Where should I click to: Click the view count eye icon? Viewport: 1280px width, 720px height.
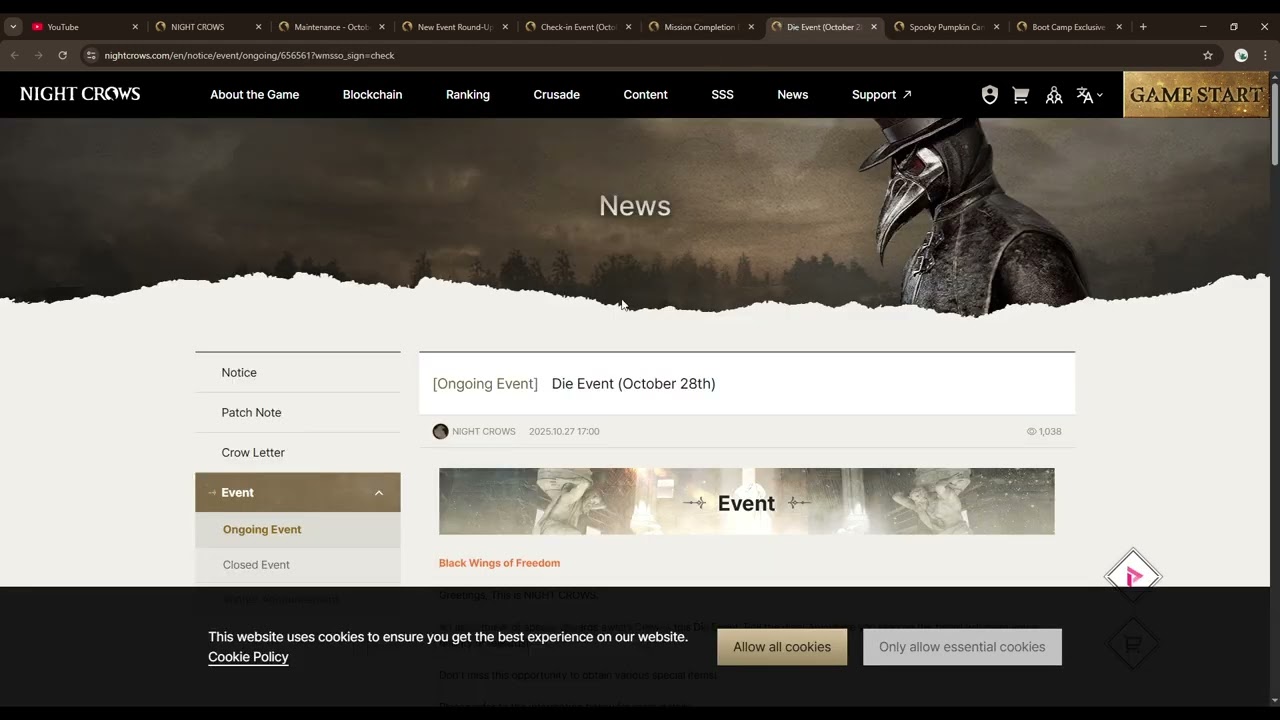point(1031,432)
